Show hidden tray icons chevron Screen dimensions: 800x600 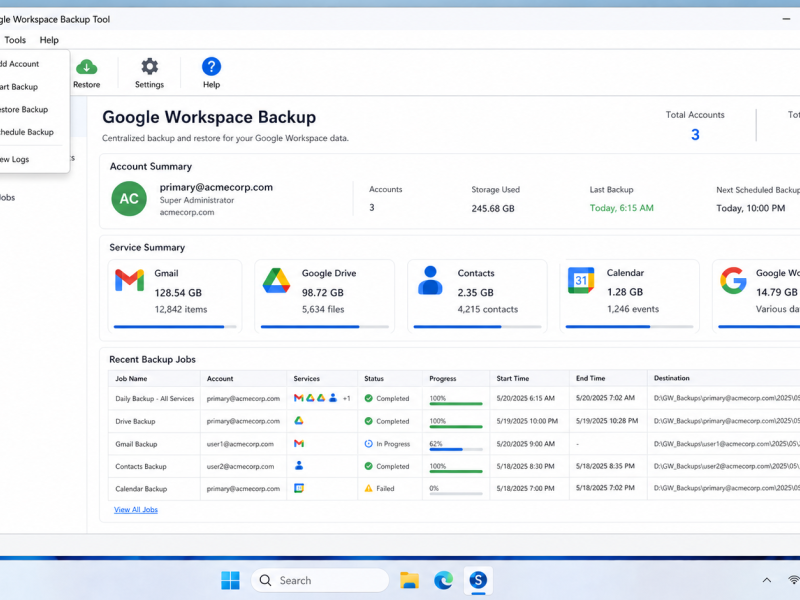point(766,580)
